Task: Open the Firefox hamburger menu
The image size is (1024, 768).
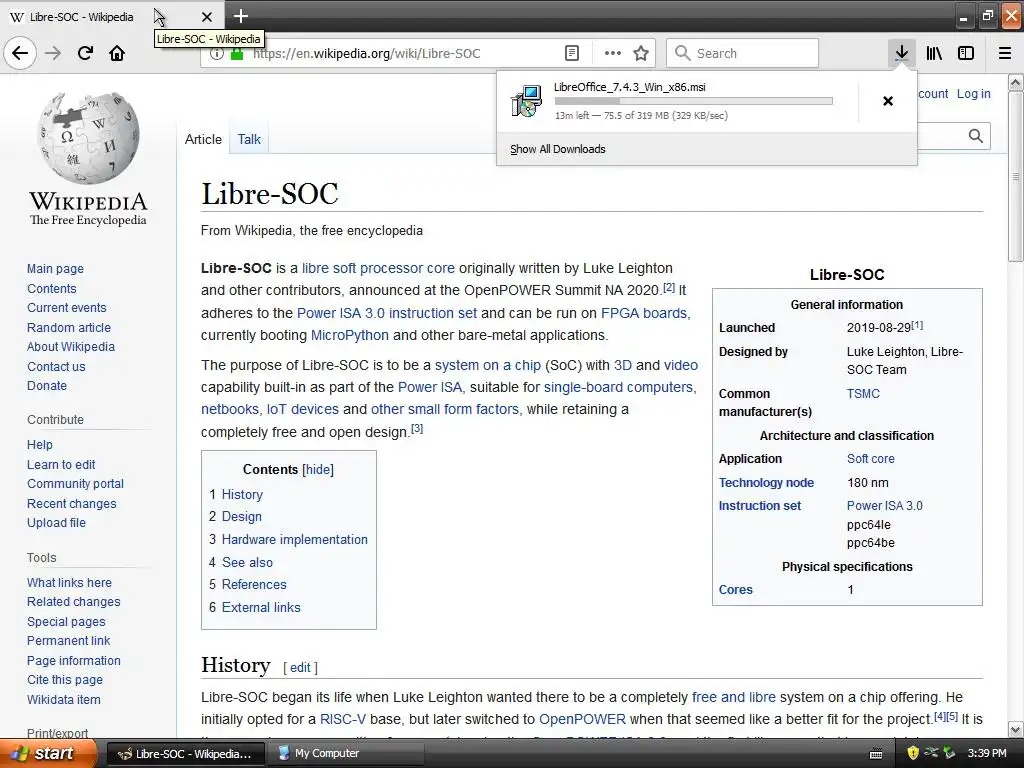Action: [x=1004, y=53]
